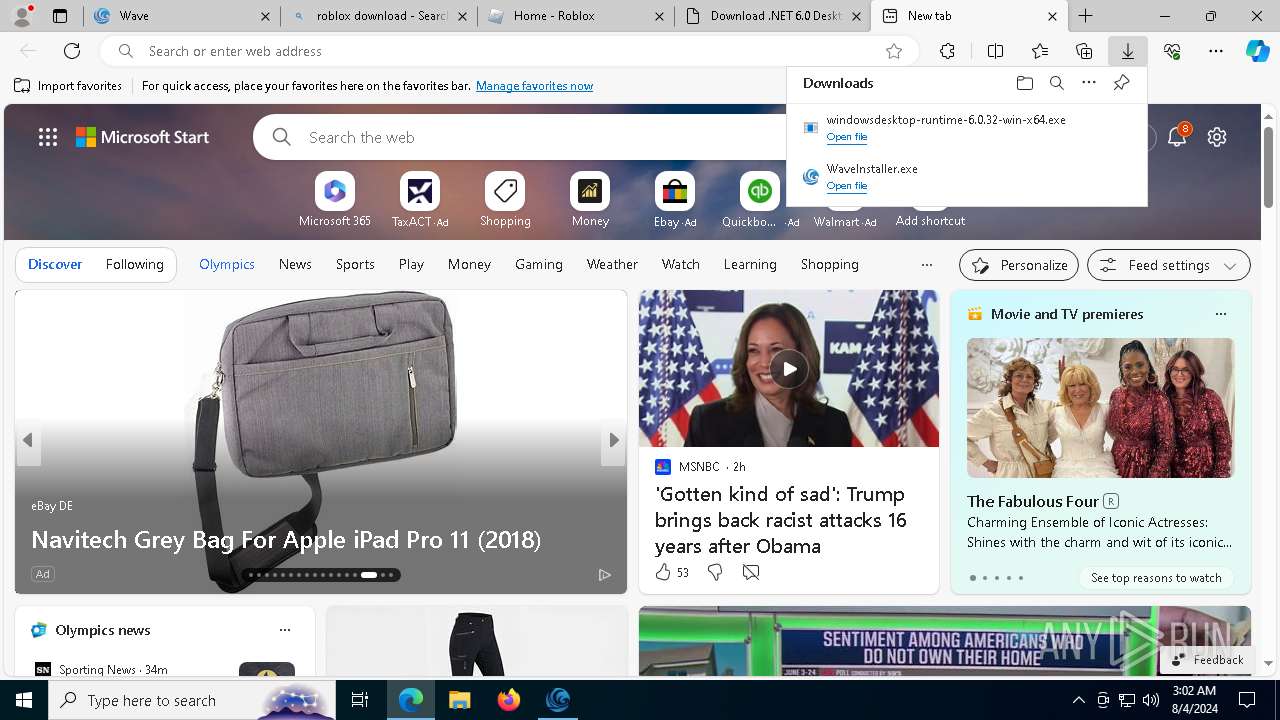
Task: Select the Weather feed category
Action: [612, 264]
